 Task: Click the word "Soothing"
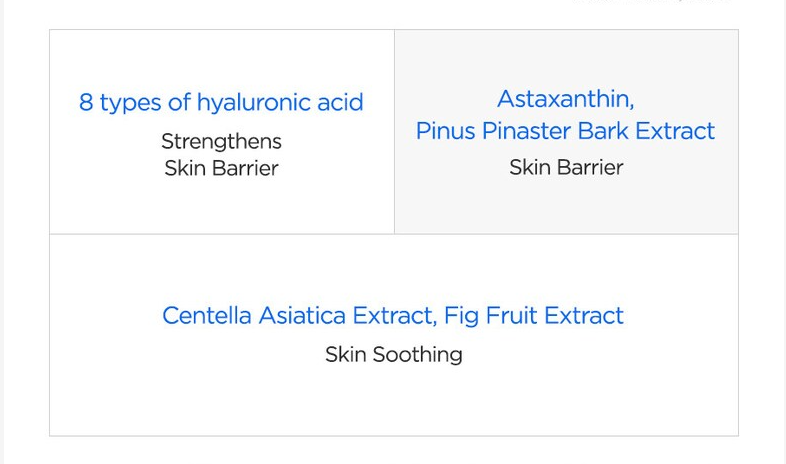click(x=417, y=355)
